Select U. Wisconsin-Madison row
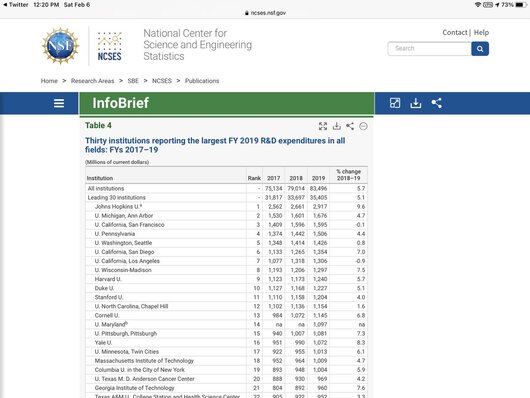Screen dimensions: 530x398 click(x=226, y=270)
